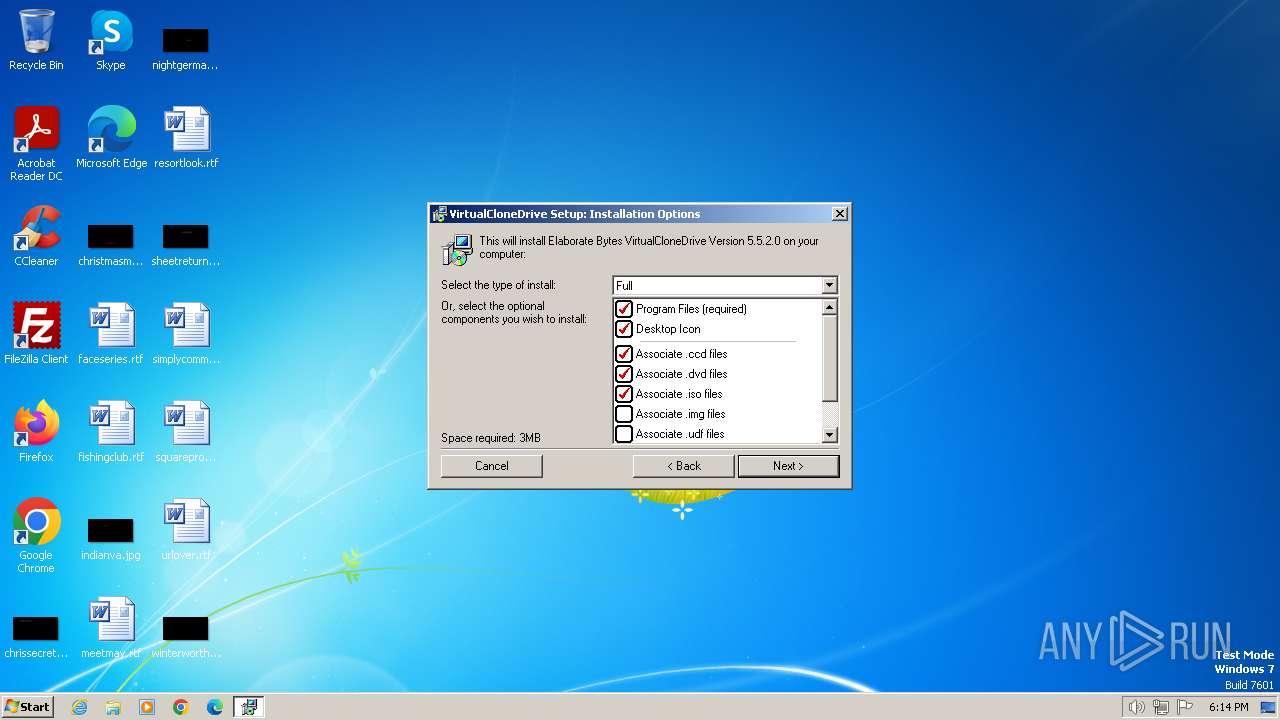
Task: Launch Microsoft Edge desktop shortcut
Action: click(x=111, y=138)
